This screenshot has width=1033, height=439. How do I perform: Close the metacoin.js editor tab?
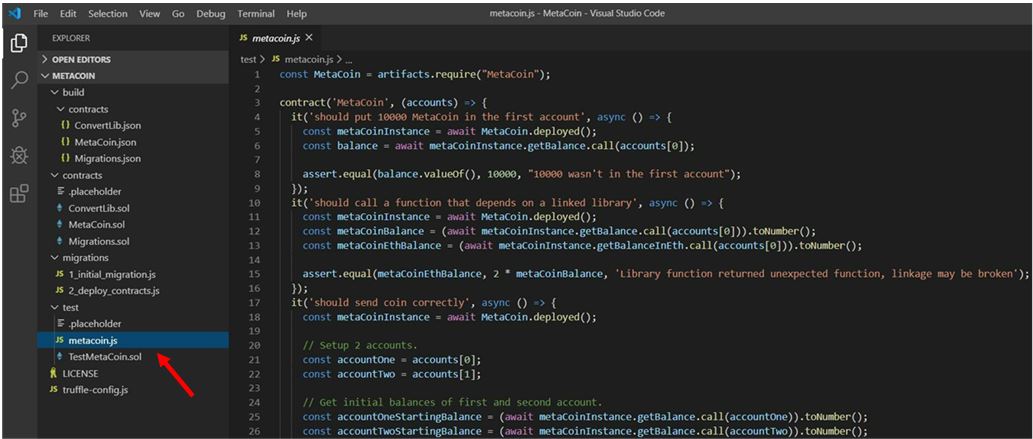click(x=308, y=38)
